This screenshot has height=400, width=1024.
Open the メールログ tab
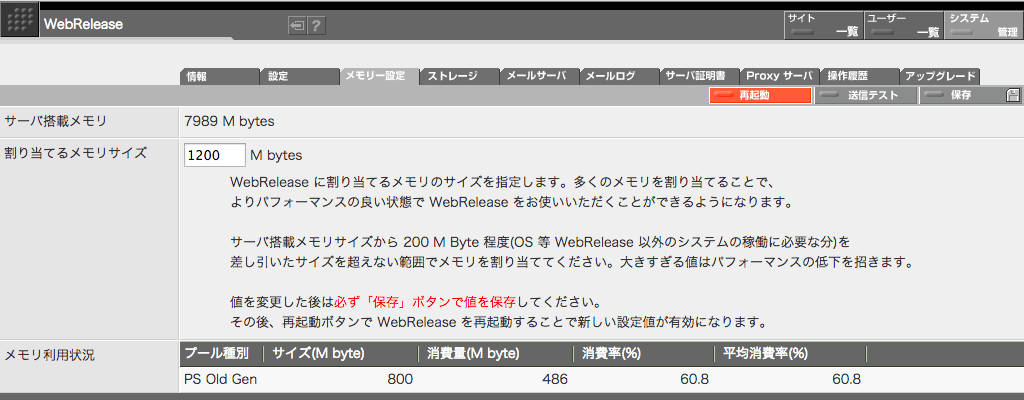click(620, 76)
